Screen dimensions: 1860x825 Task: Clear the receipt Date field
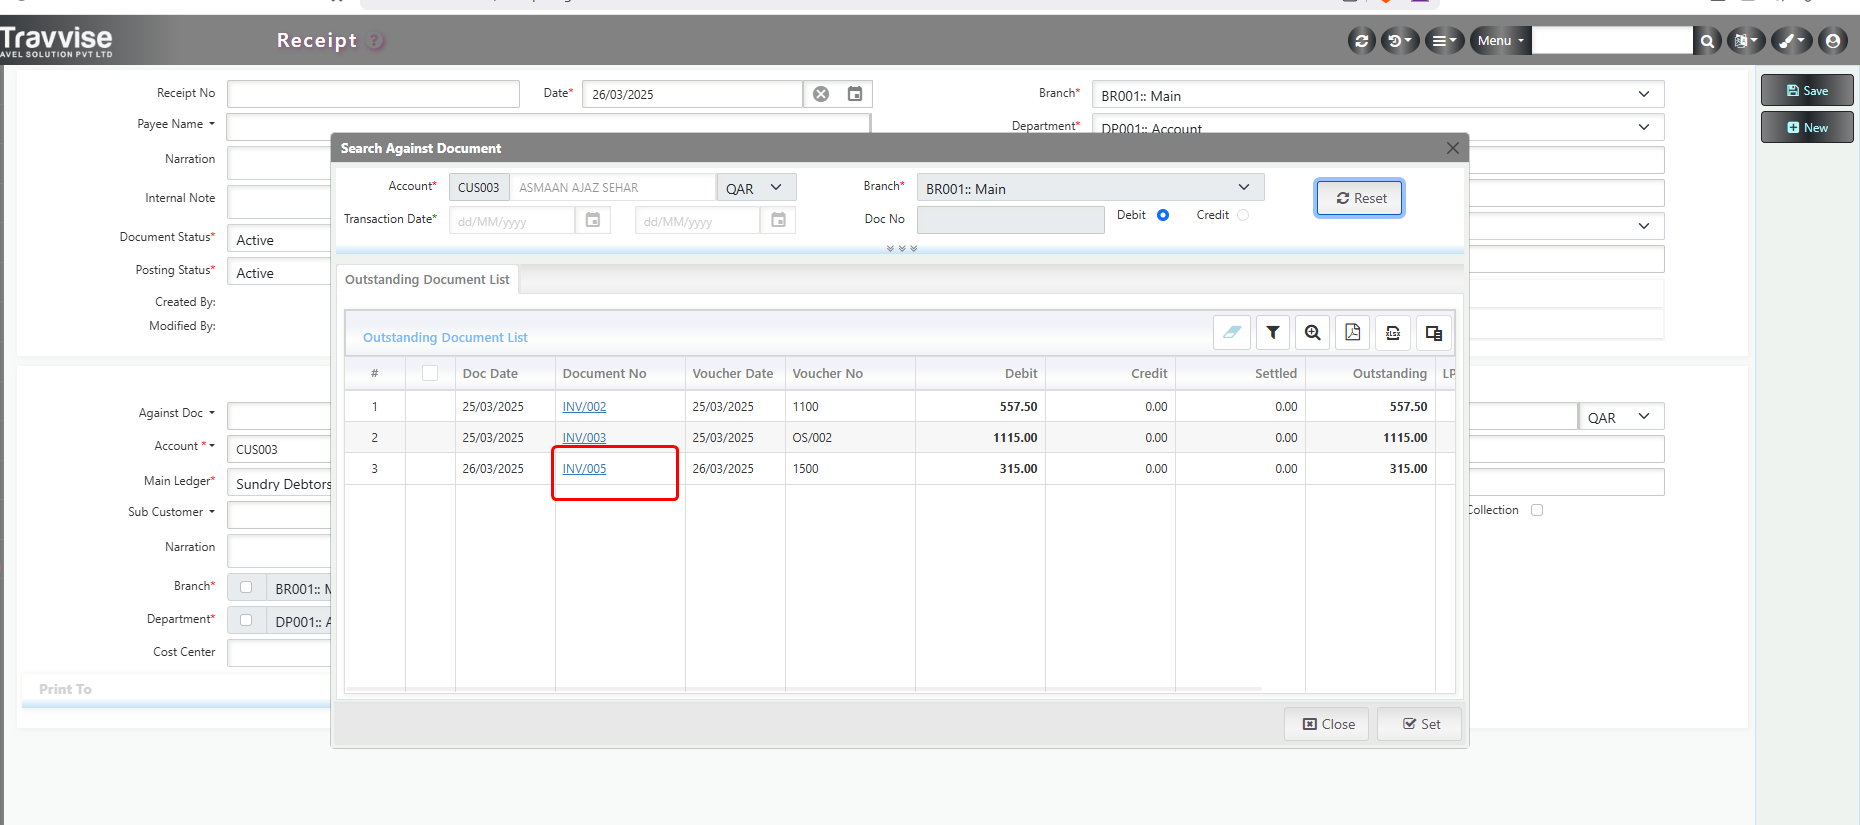point(821,94)
